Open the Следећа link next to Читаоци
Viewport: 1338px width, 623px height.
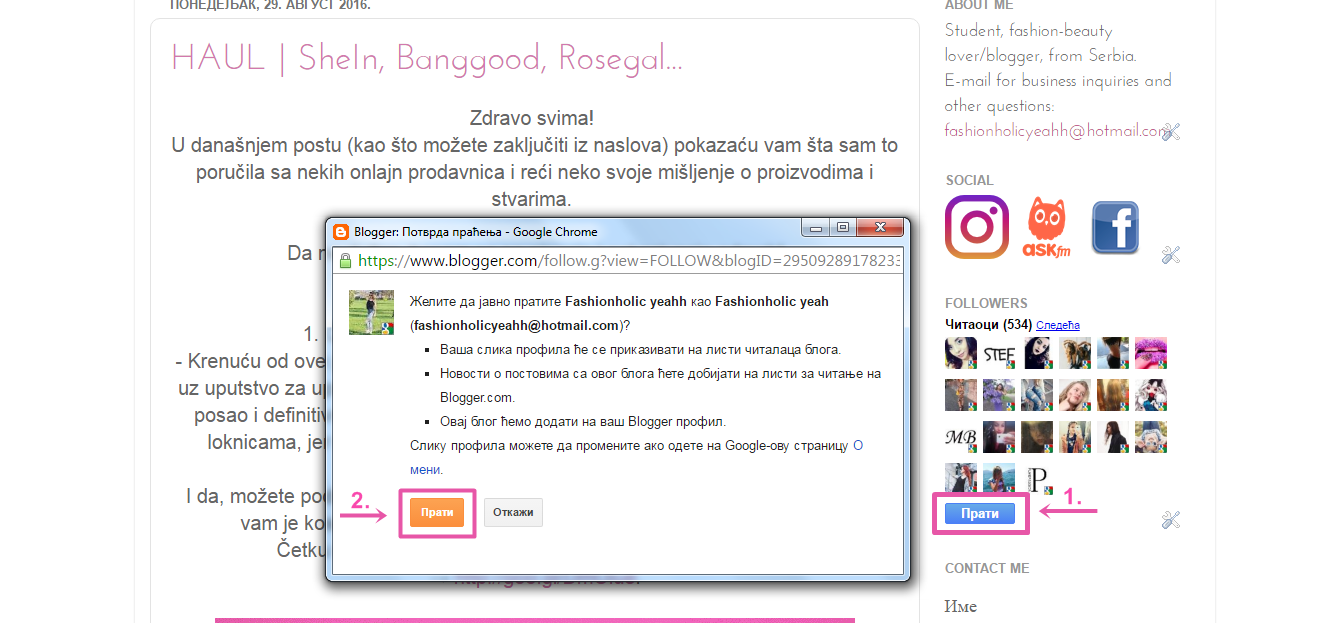pyautogui.click(x=1058, y=325)
